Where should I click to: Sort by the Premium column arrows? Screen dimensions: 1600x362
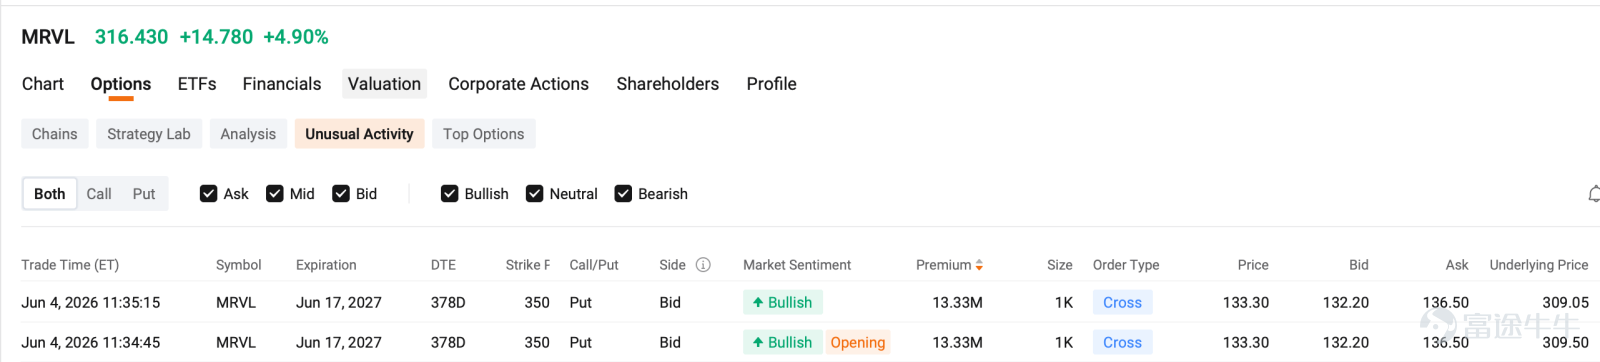click(x=979, y=265)
